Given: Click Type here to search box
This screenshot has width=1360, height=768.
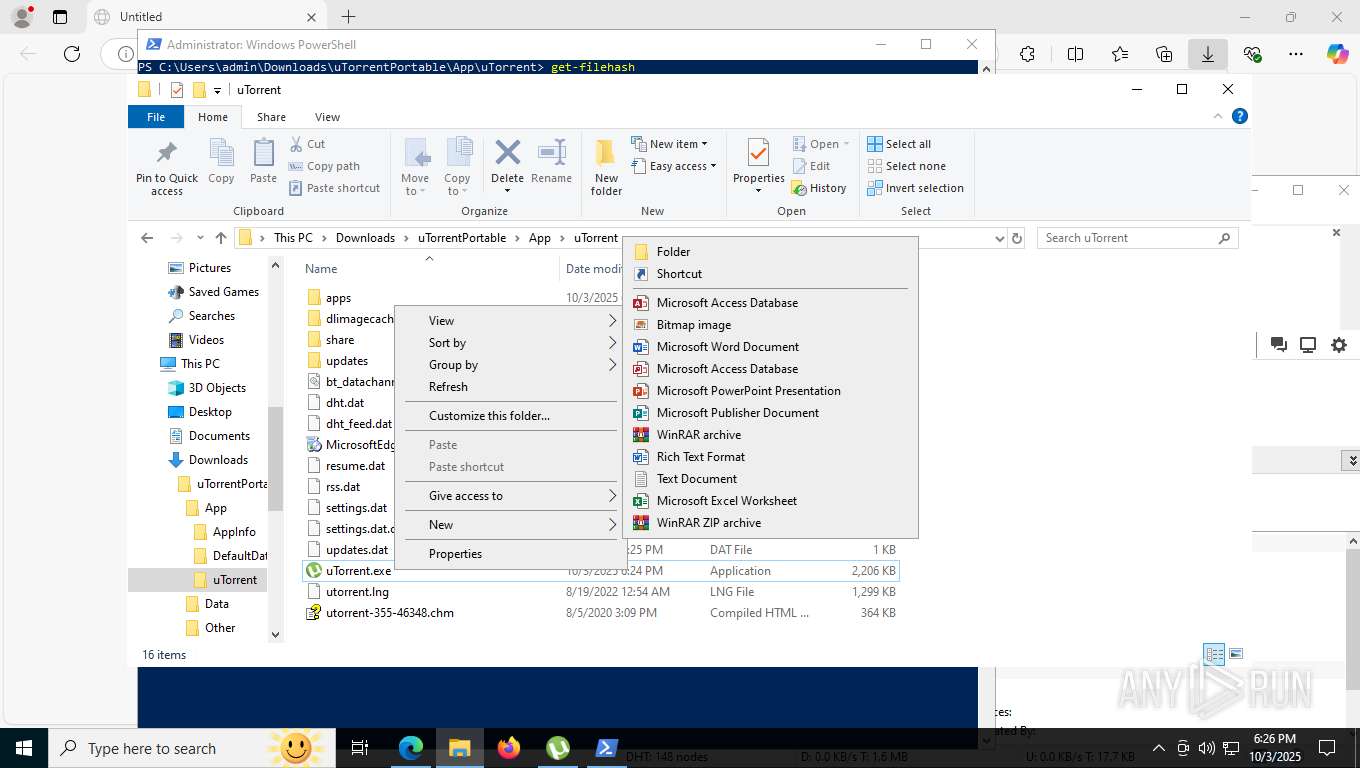Looking at the screenshot, I should click(190, 748).
